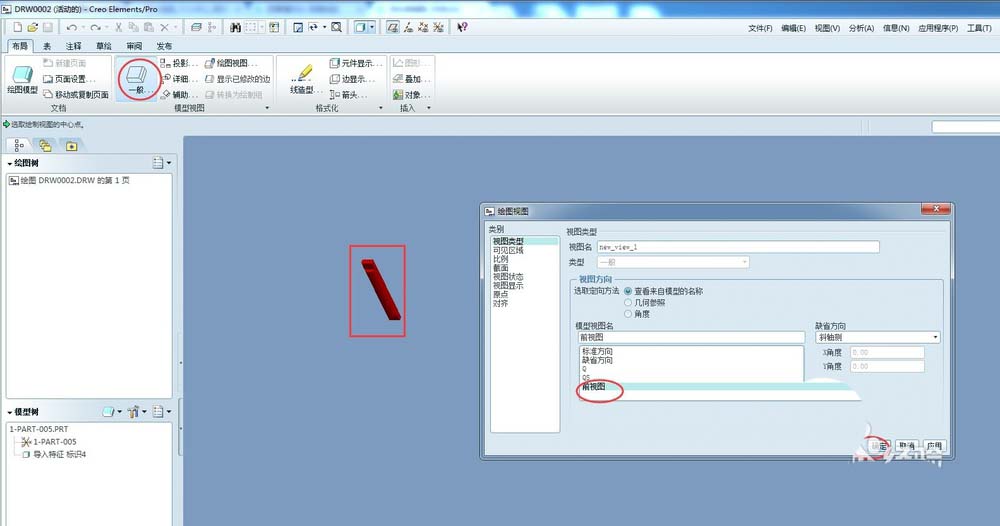Image resolution: width=1000 pixels, height=526 pixels.
Task: Click the Zoom magnifier icon
Action: click(336, 27)
